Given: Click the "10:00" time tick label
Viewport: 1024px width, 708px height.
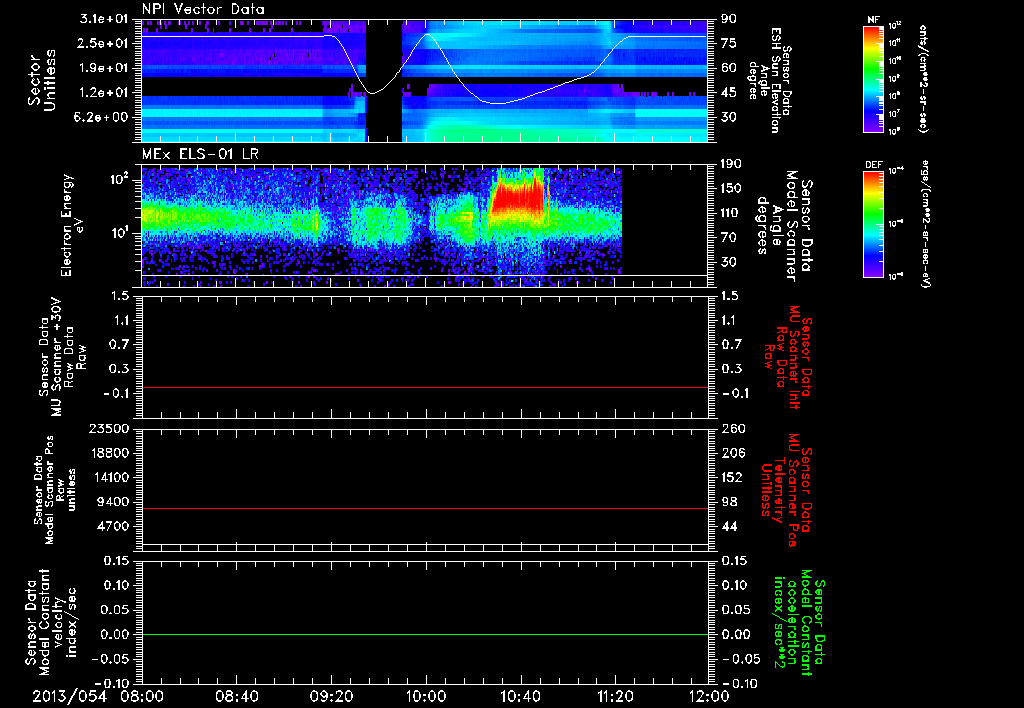Looking at the screenshot, I should pyautogui.click(x=426, y=696).
